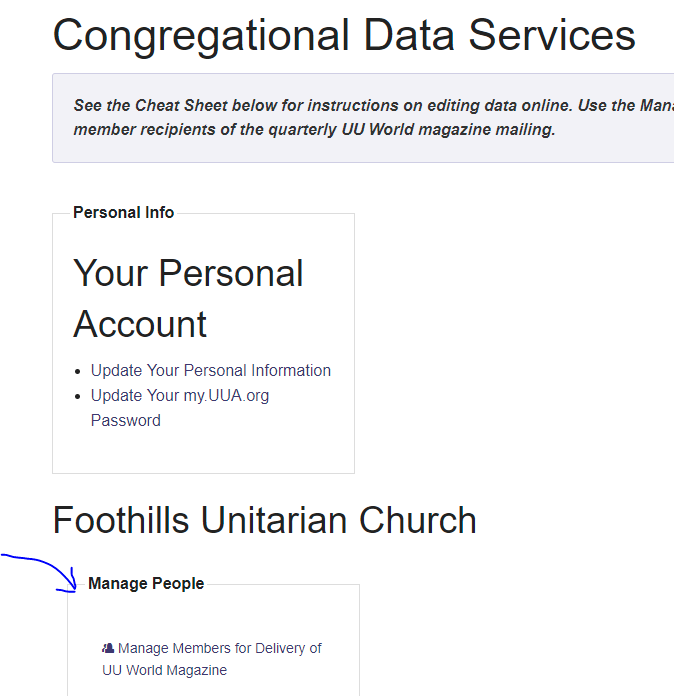Viewport: 674px width, 696px height.
Task: Click the Personal Info section label
Action: [124, 212]
